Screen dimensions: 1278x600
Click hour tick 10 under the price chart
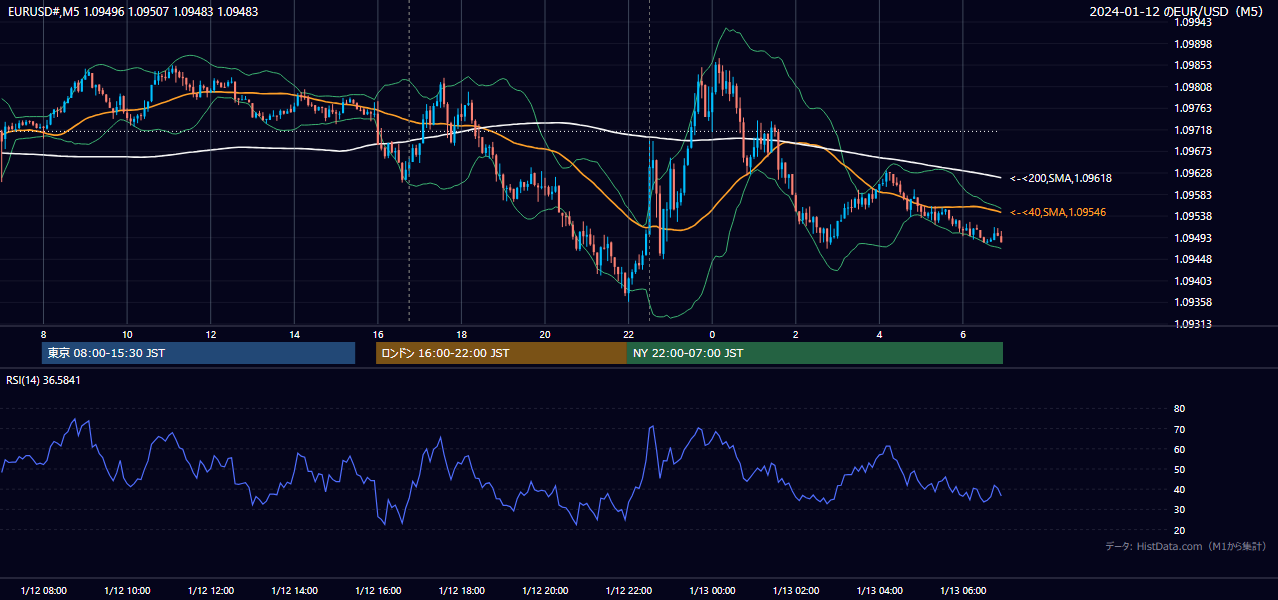point(127,334)
